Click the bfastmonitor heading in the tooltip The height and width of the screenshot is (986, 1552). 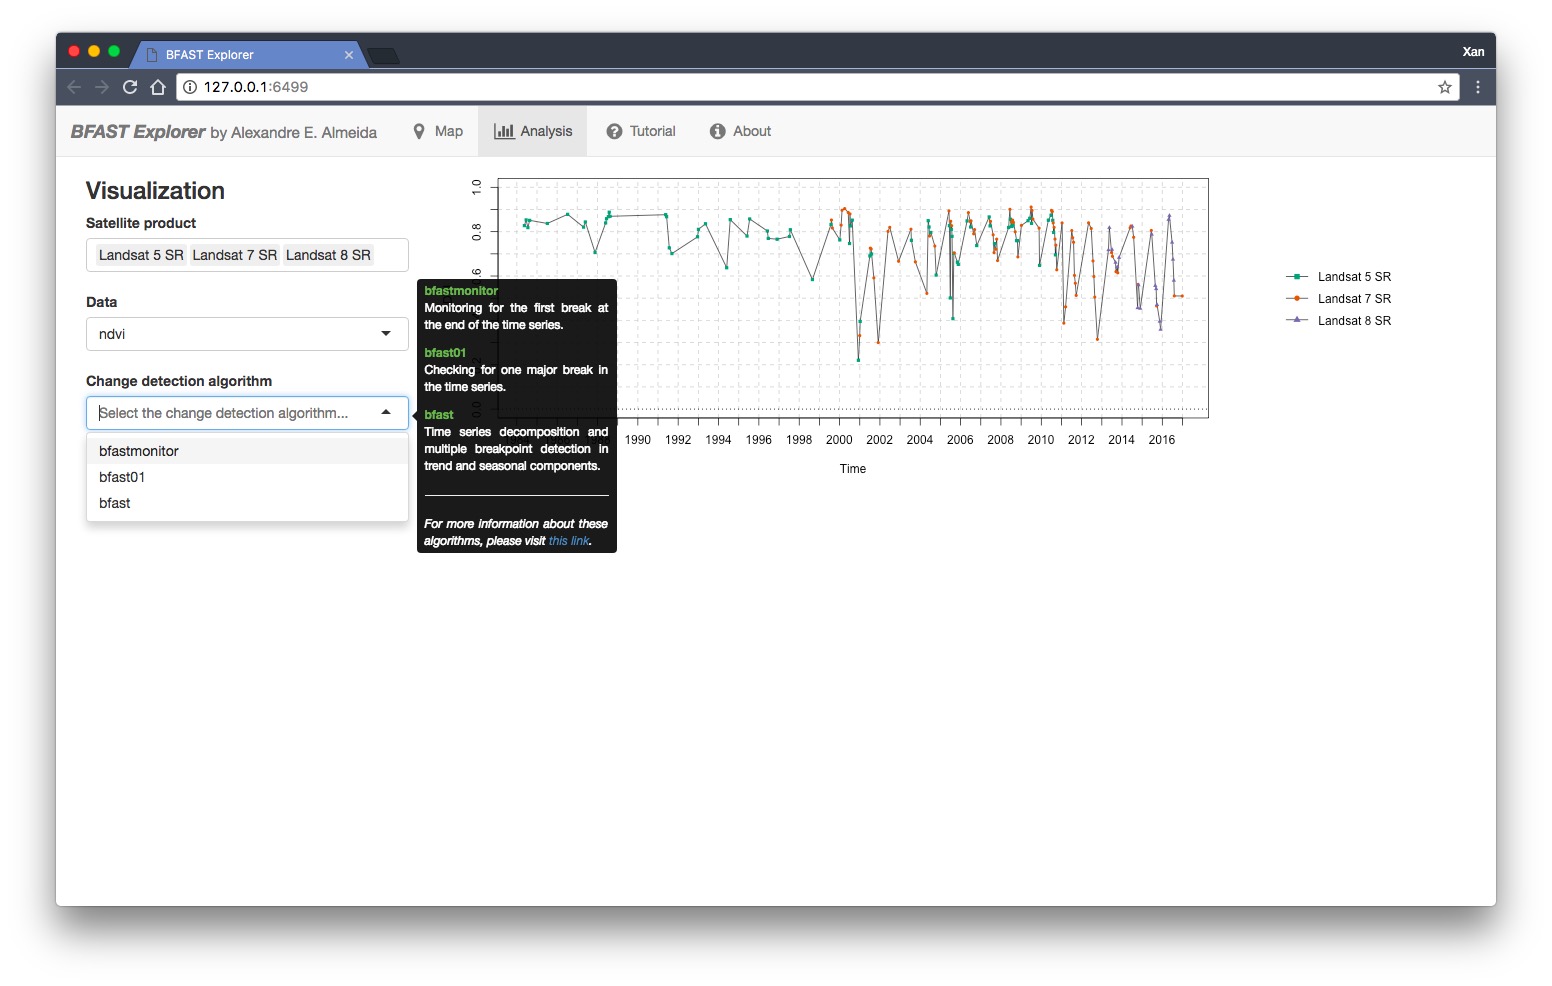coord(461,291)
